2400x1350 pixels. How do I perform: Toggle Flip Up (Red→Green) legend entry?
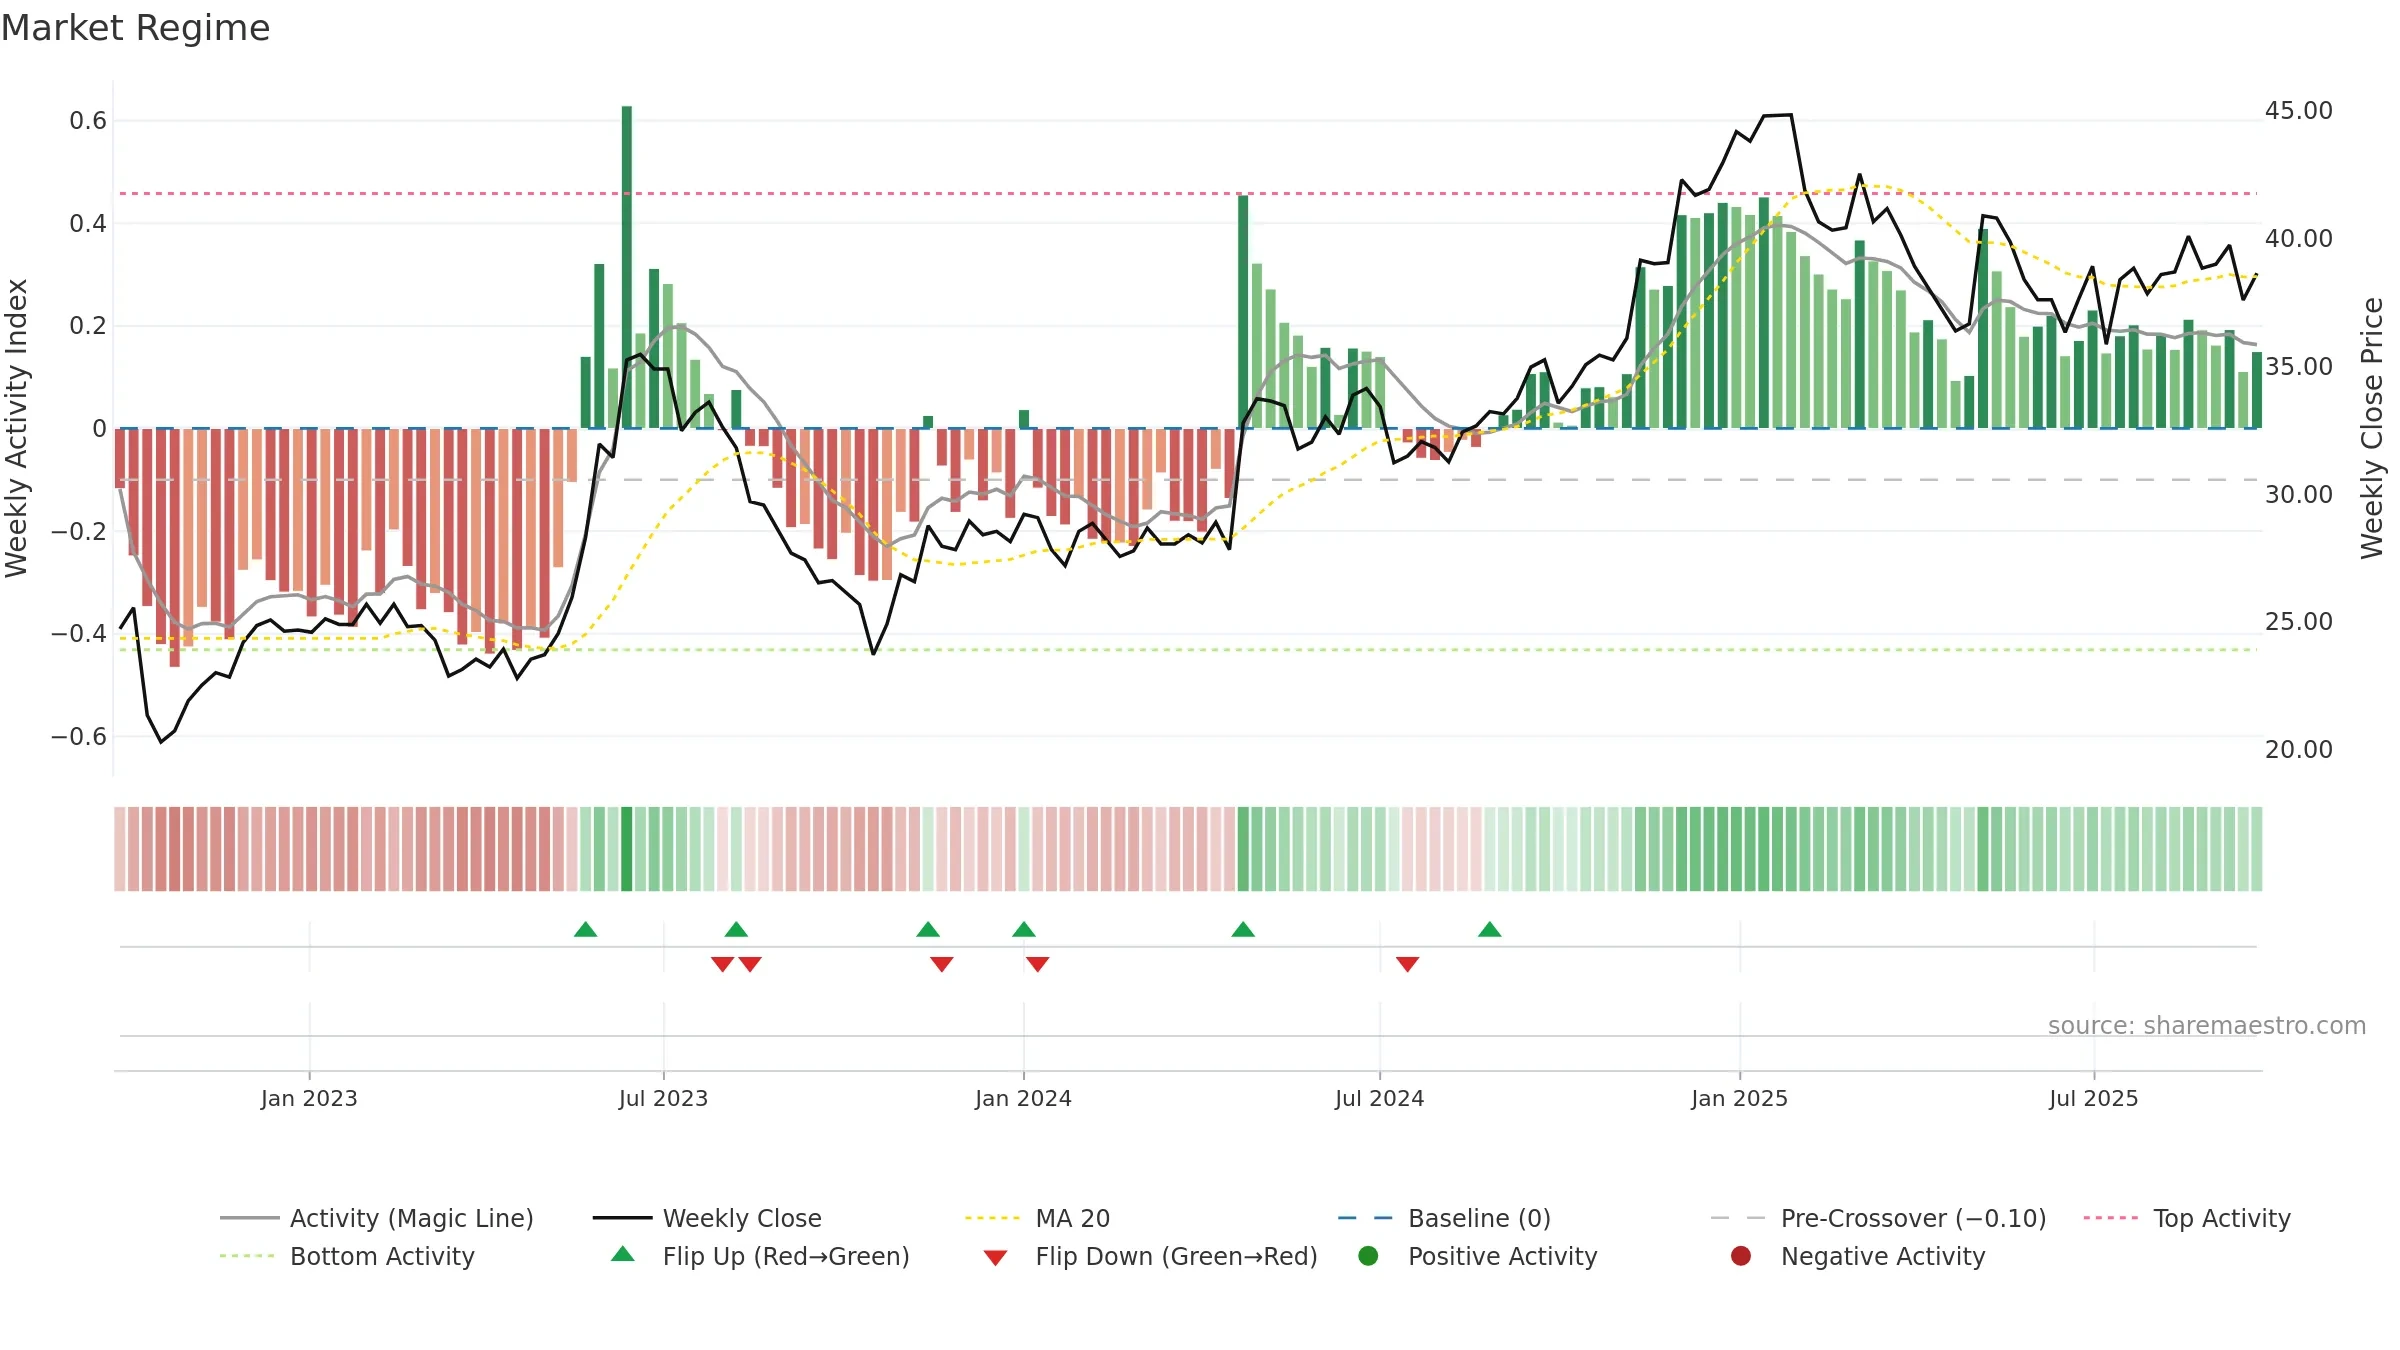point(760,1256)
